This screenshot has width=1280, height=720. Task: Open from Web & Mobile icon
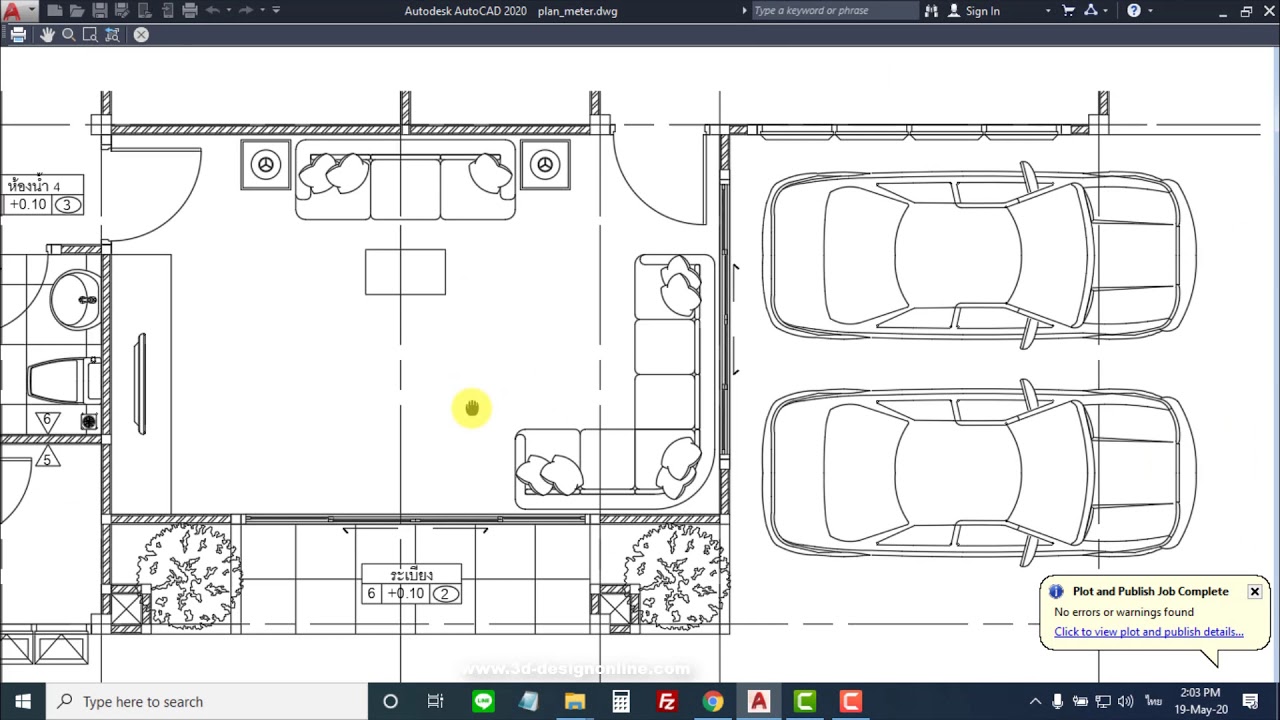point(144,10)
